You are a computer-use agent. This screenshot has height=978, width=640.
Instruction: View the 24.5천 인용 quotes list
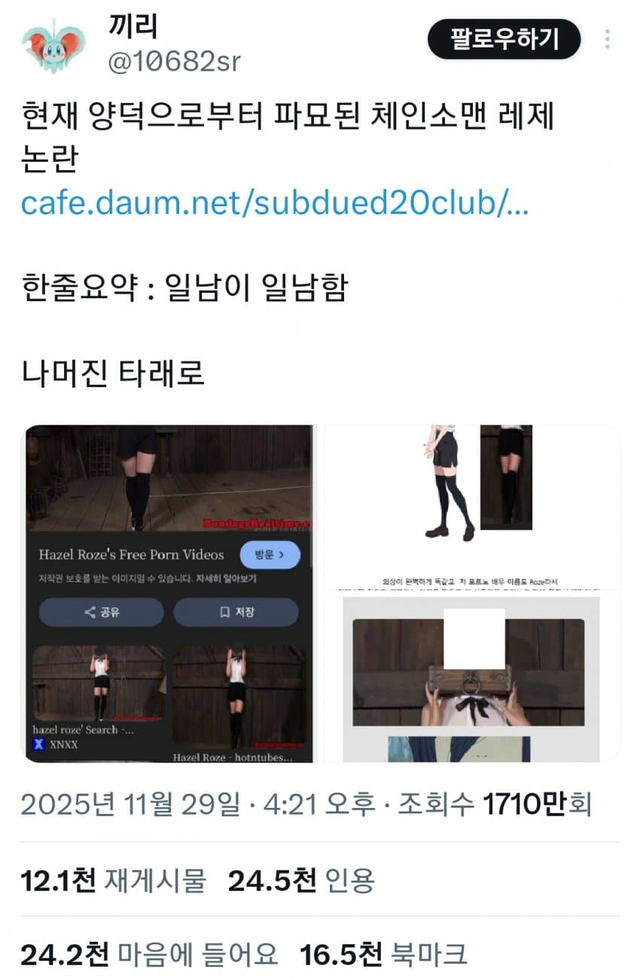pos(301,881)
